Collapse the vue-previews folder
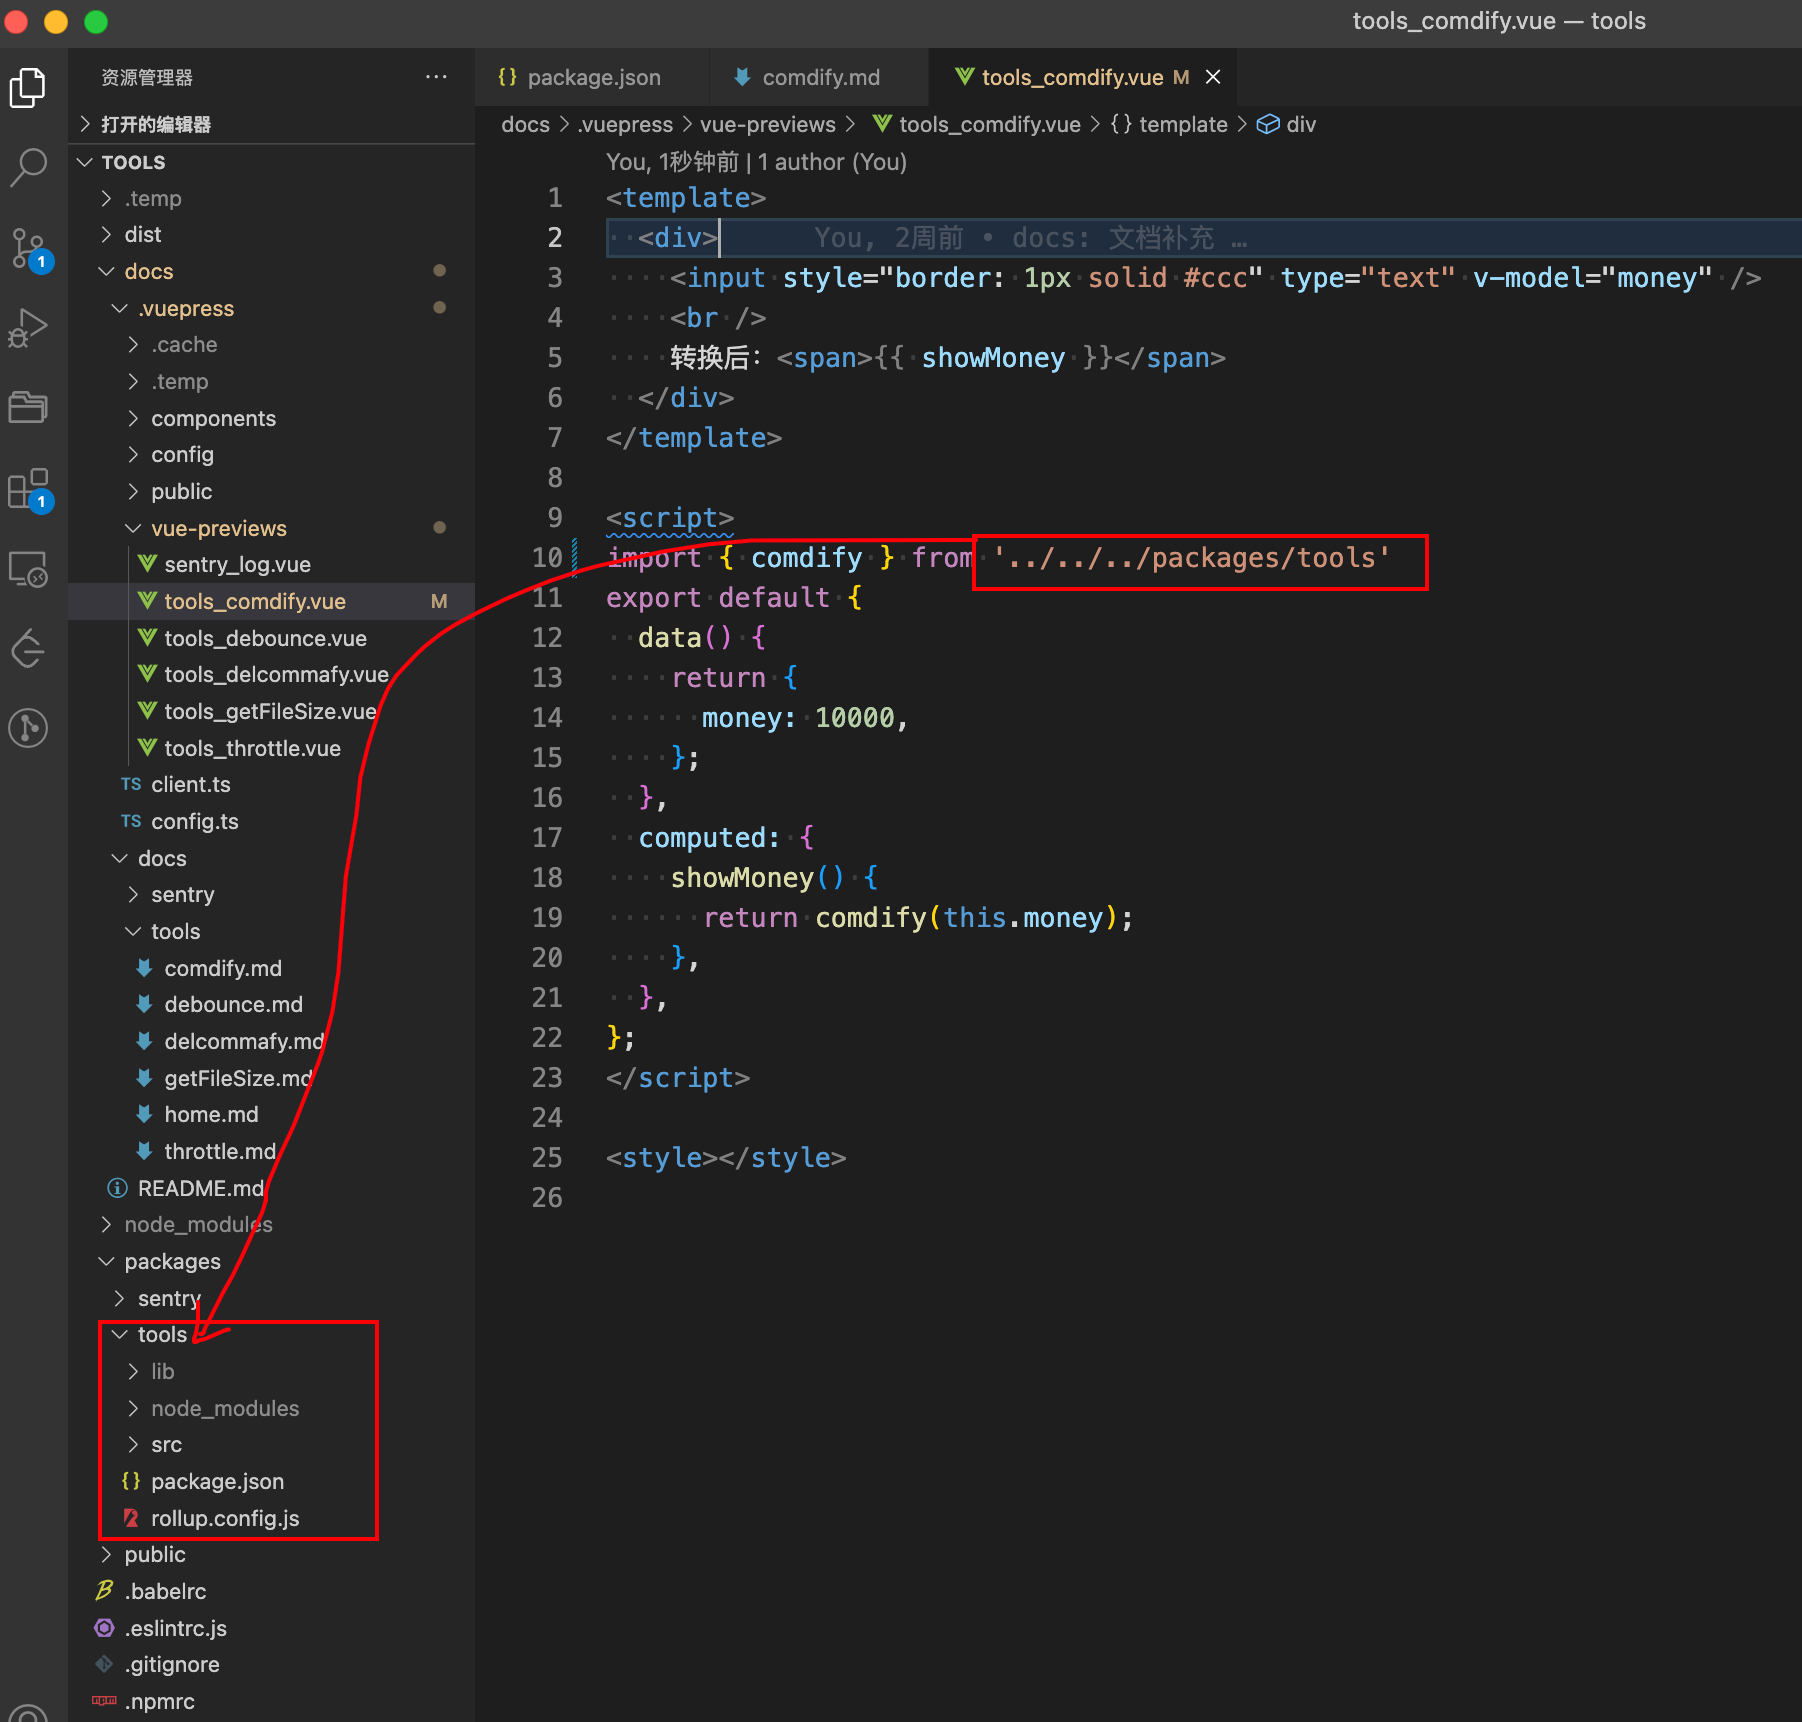 click(218, 528)
